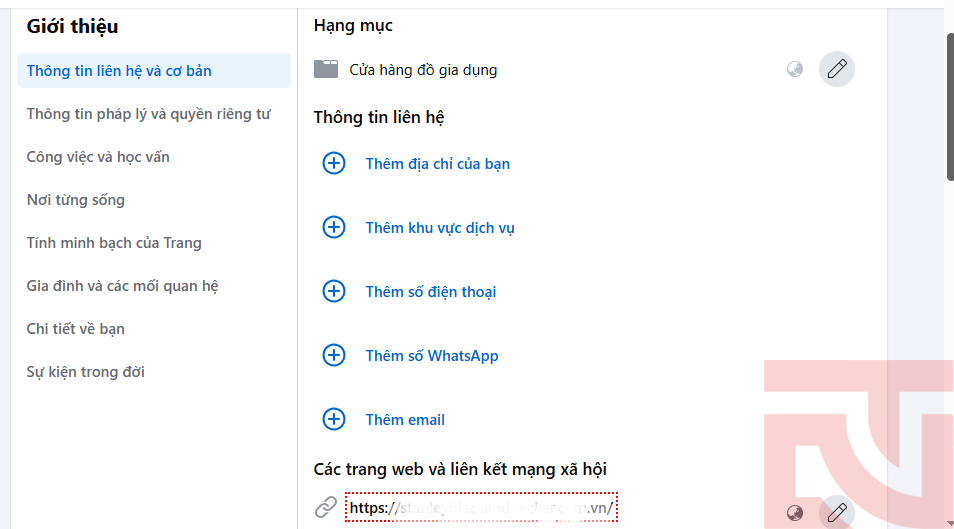Click plus icon for Thêm khu vực dịch vụ

coord(333,227)
